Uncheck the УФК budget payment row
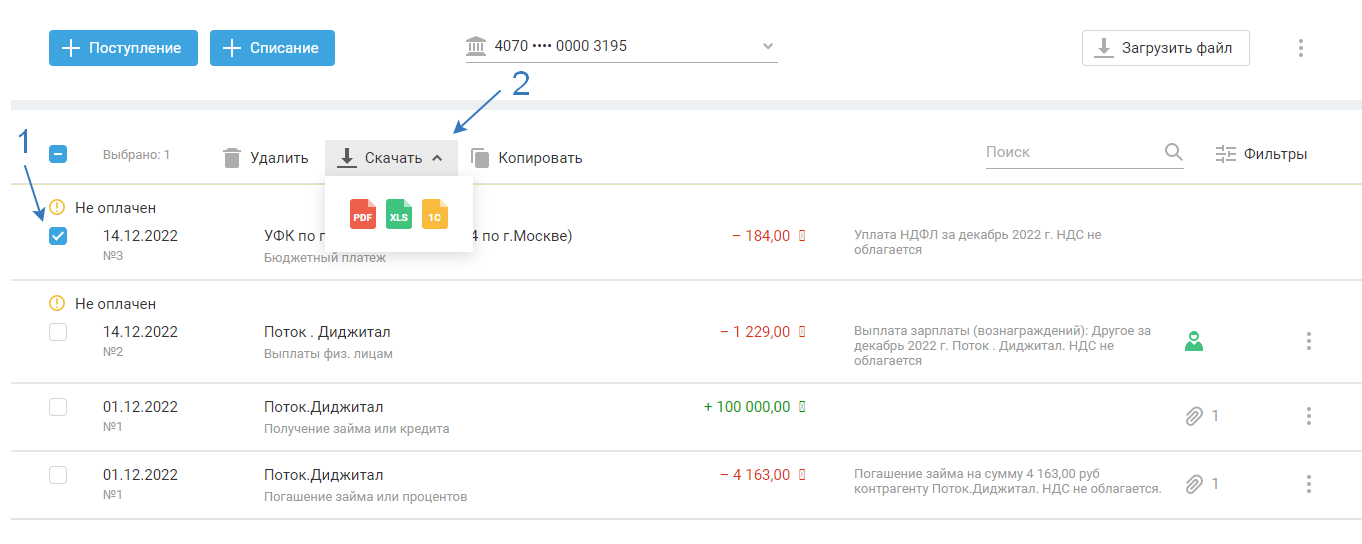 [58, 237]
